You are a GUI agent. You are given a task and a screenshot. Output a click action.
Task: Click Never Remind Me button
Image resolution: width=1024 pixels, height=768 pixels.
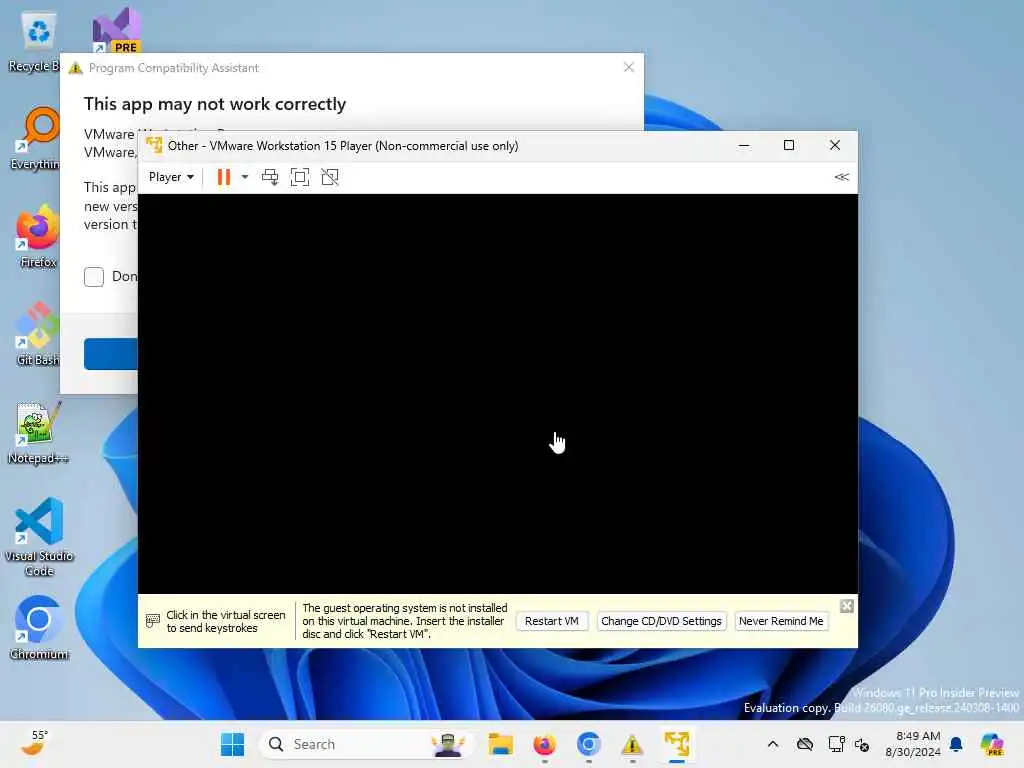tap(781, 621)
